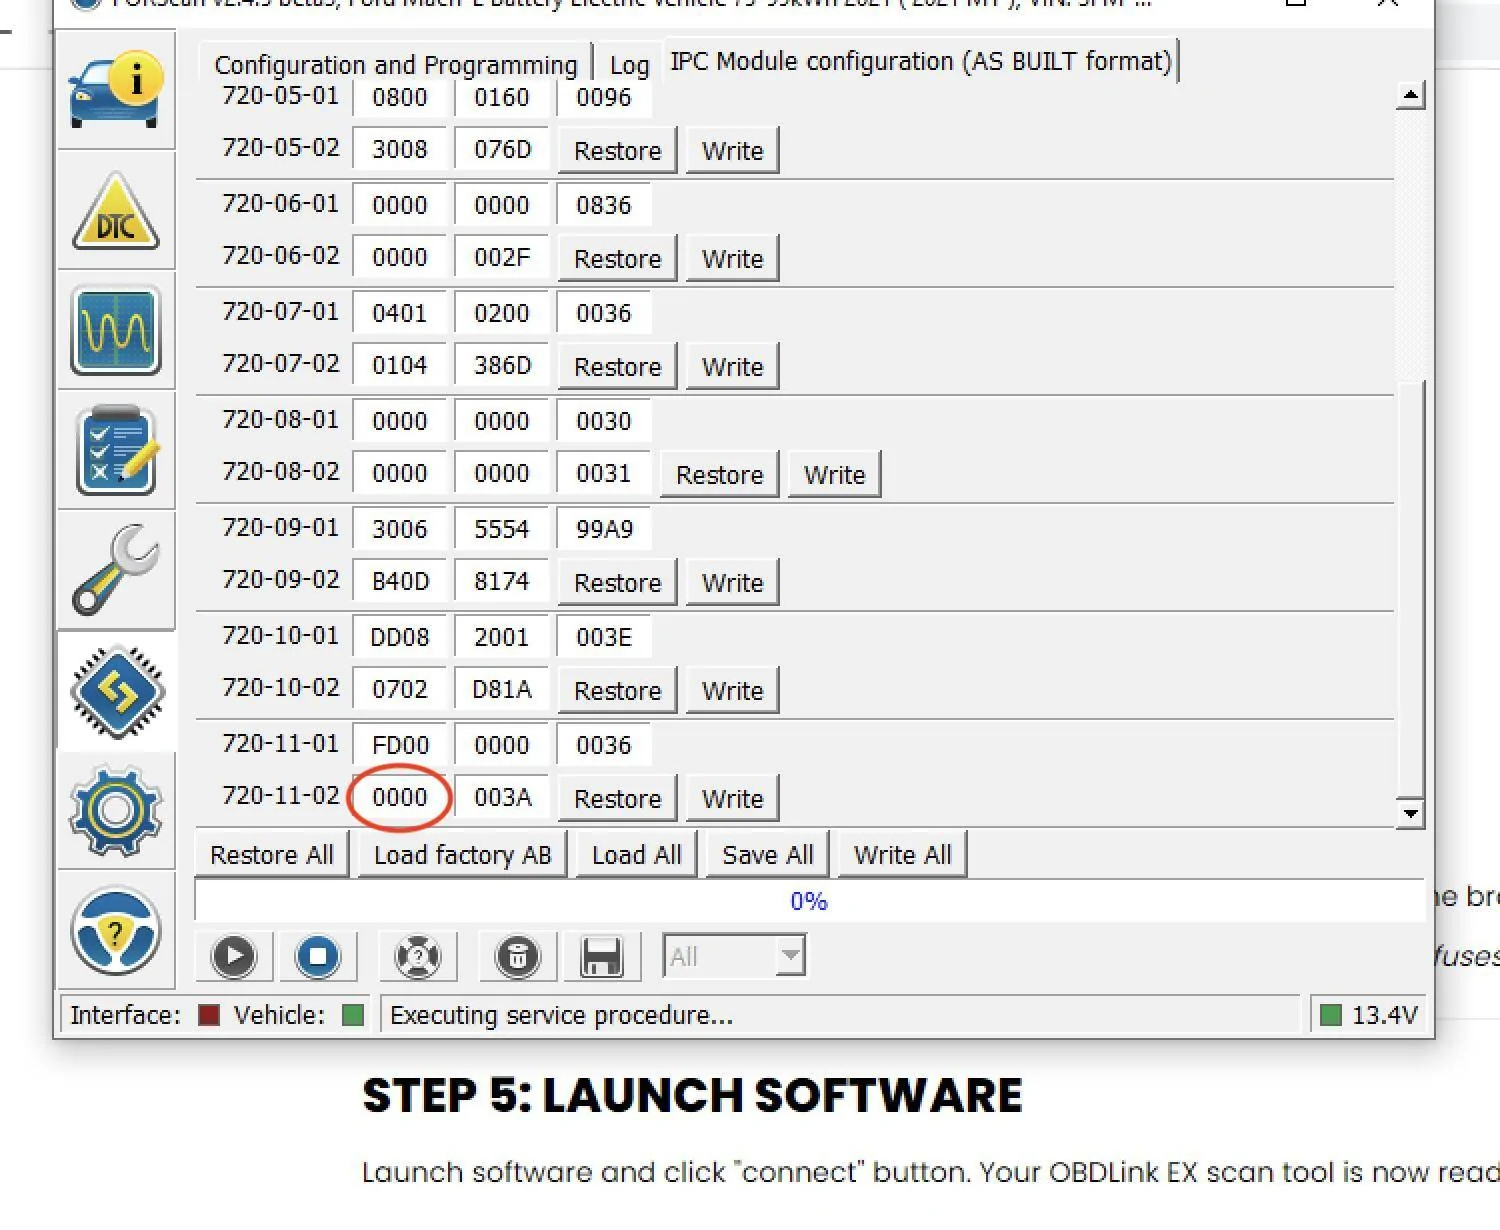Click Write for row 720-11-02
The width and height of the screenshot is (1500, 1230).
point(733,799)
